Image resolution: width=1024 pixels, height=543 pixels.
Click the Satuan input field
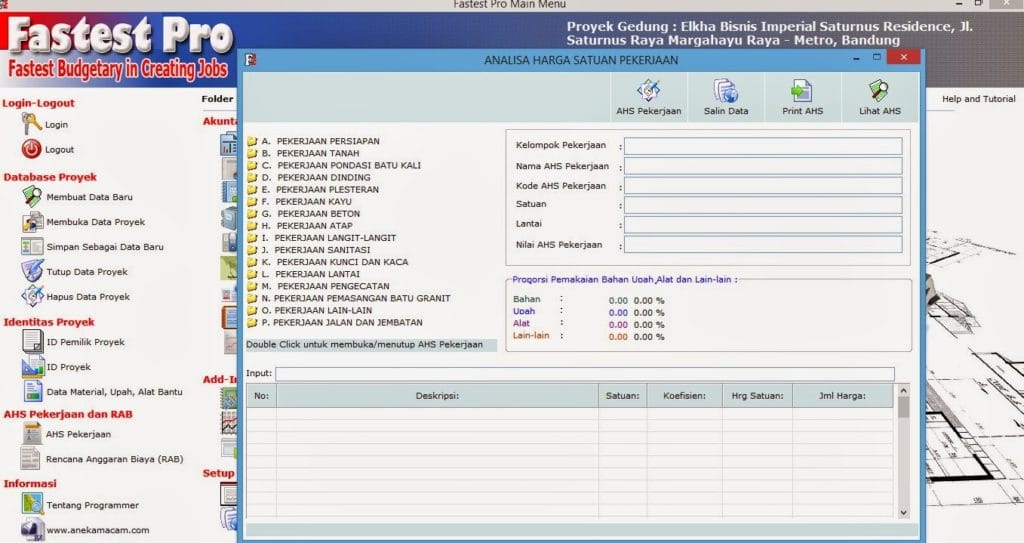pyautogui.click(x=763, y=205)
